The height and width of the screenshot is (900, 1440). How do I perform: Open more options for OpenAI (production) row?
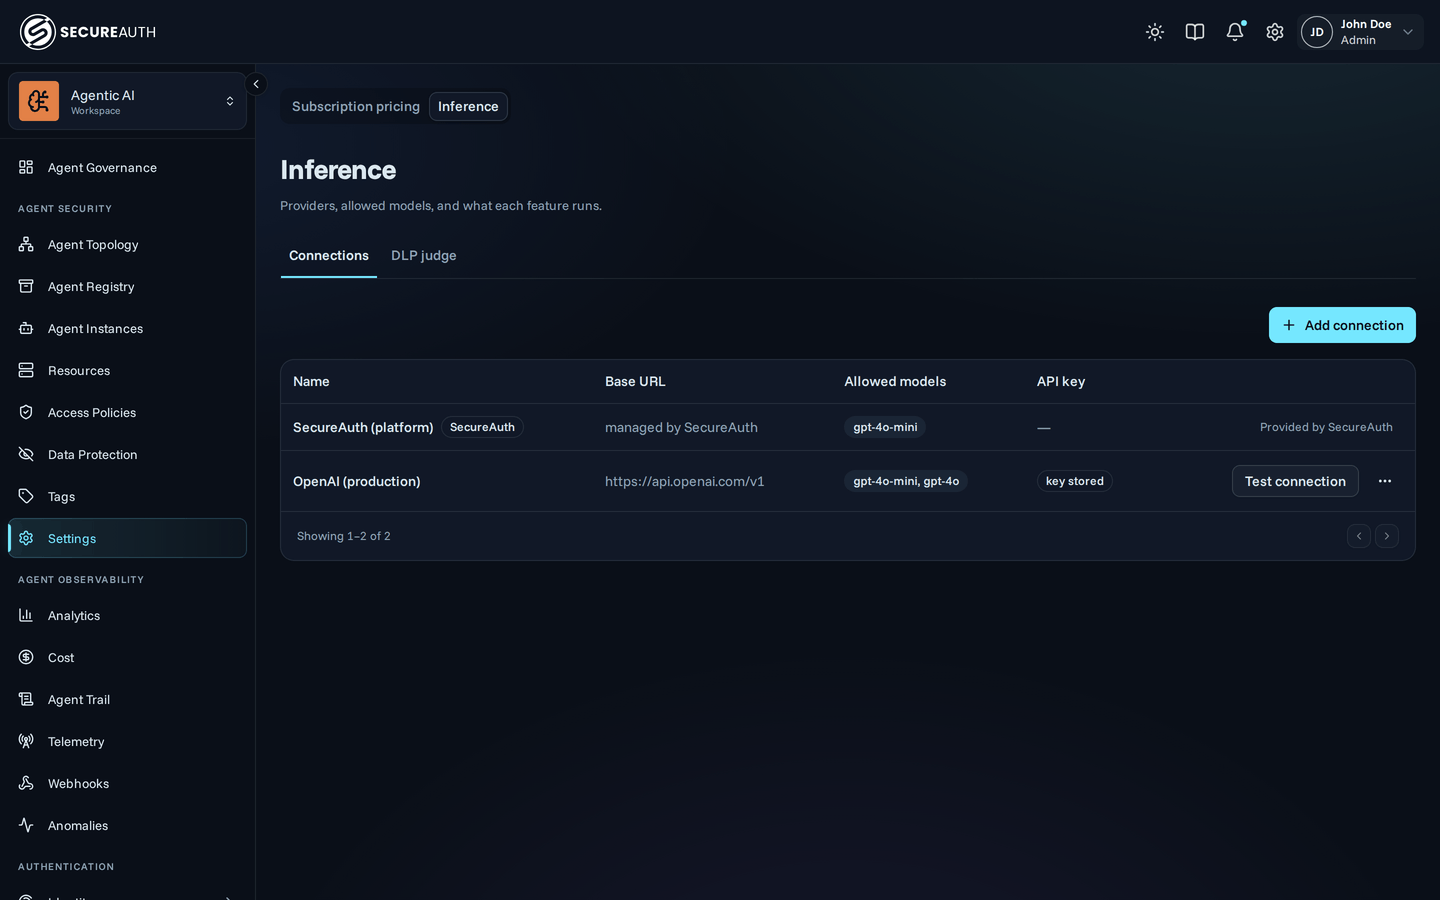pyautogui.click(x=1385, y=481)
